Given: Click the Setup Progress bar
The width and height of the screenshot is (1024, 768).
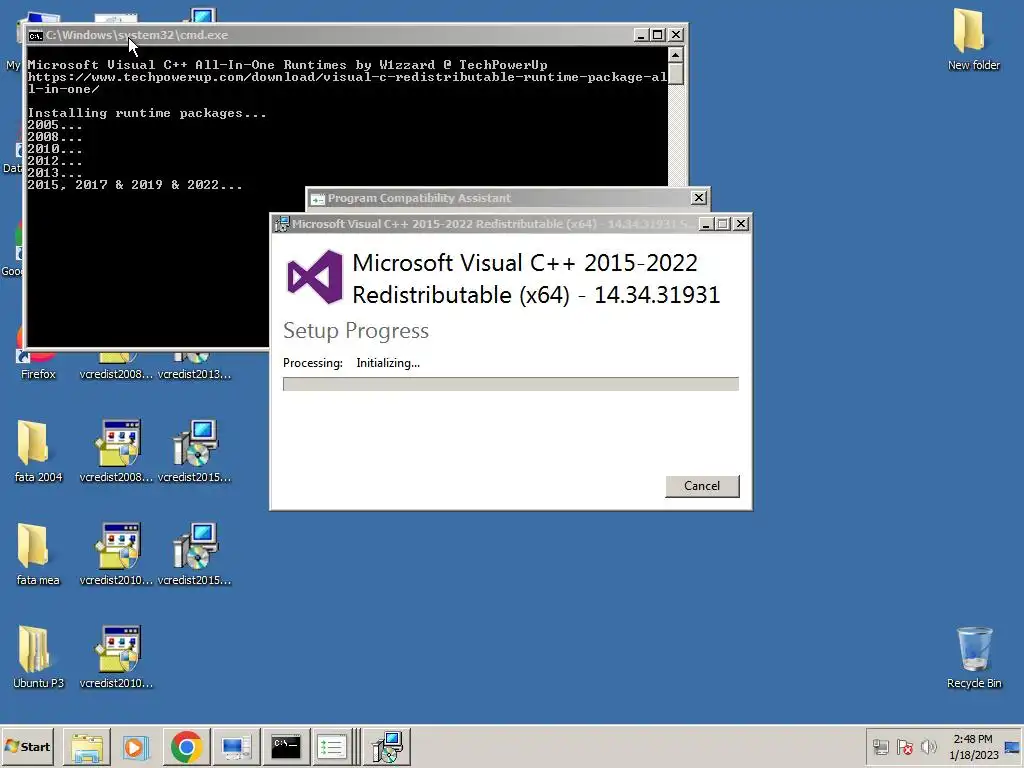Looking at the screenshot, I should (511, 384).
